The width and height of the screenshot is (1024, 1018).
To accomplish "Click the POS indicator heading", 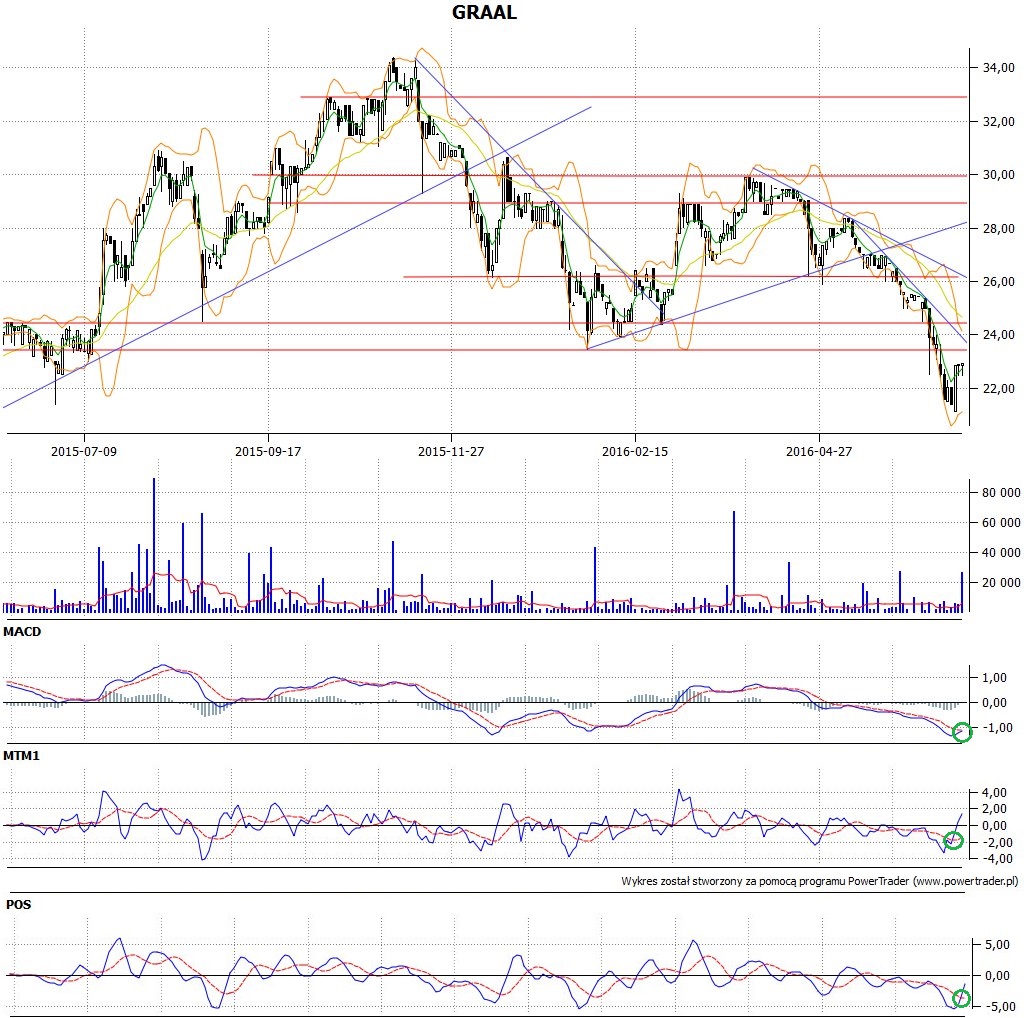I will [18, 905].
